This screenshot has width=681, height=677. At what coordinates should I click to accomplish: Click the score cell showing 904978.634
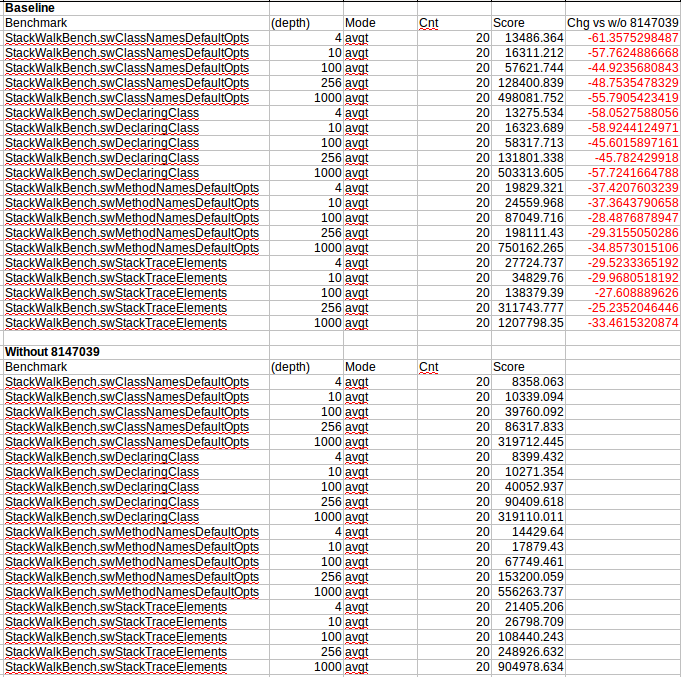[x=532, y=667]
